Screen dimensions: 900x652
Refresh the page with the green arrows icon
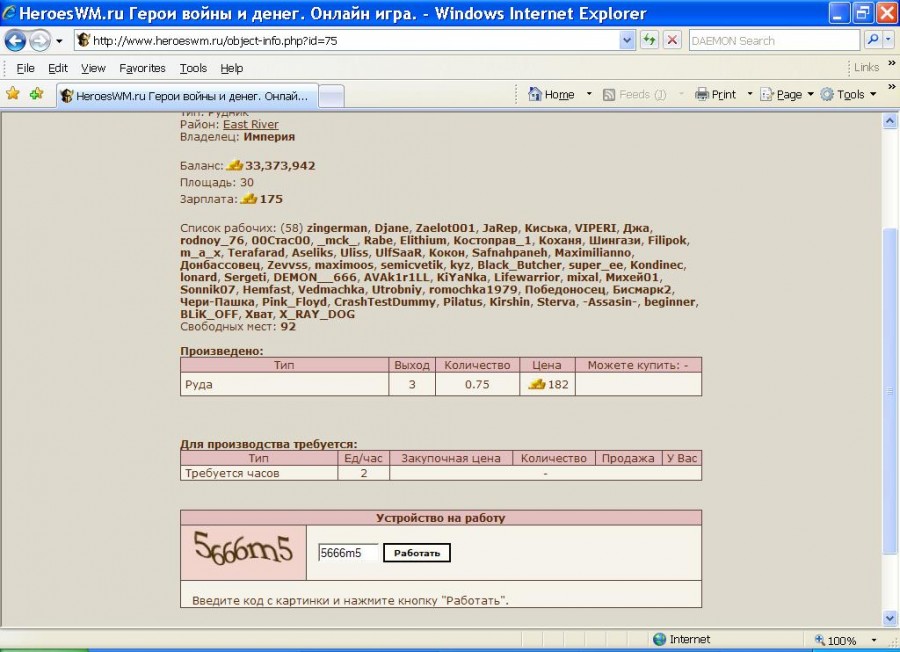[x=649, y=40]
